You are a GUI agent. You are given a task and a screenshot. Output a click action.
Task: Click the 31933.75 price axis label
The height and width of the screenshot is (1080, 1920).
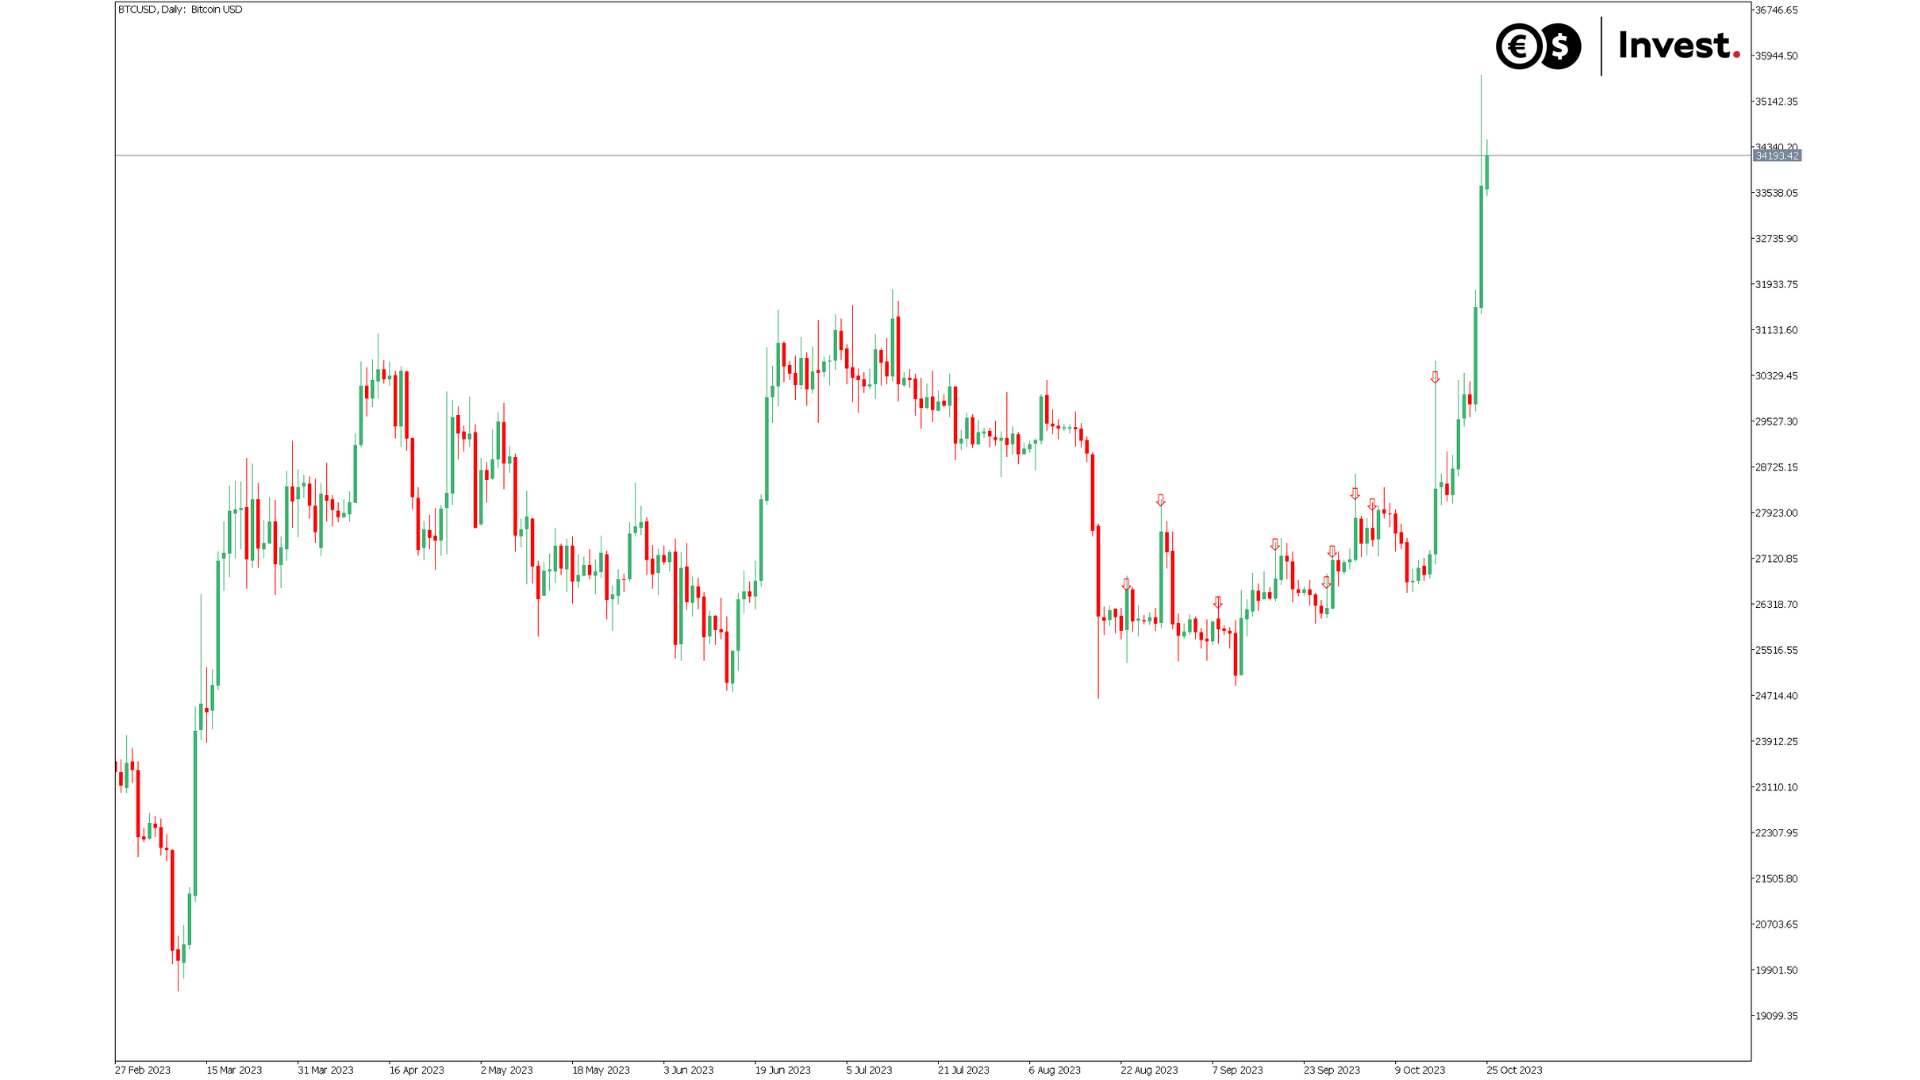coord(1776,284)
